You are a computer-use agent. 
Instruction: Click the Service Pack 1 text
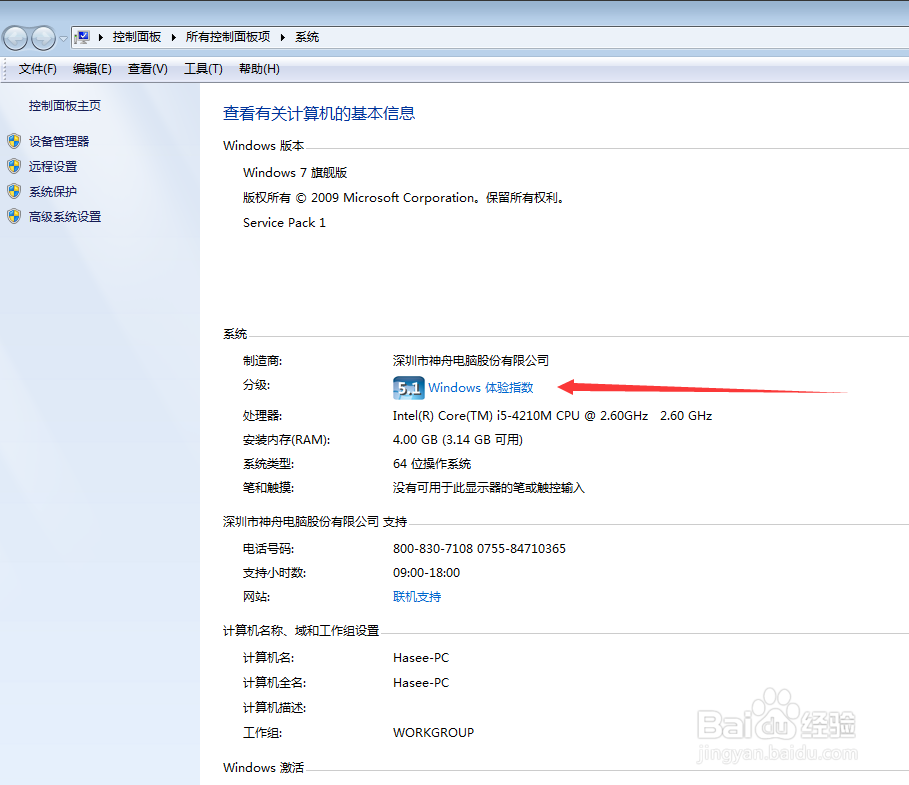pos(284,223)
